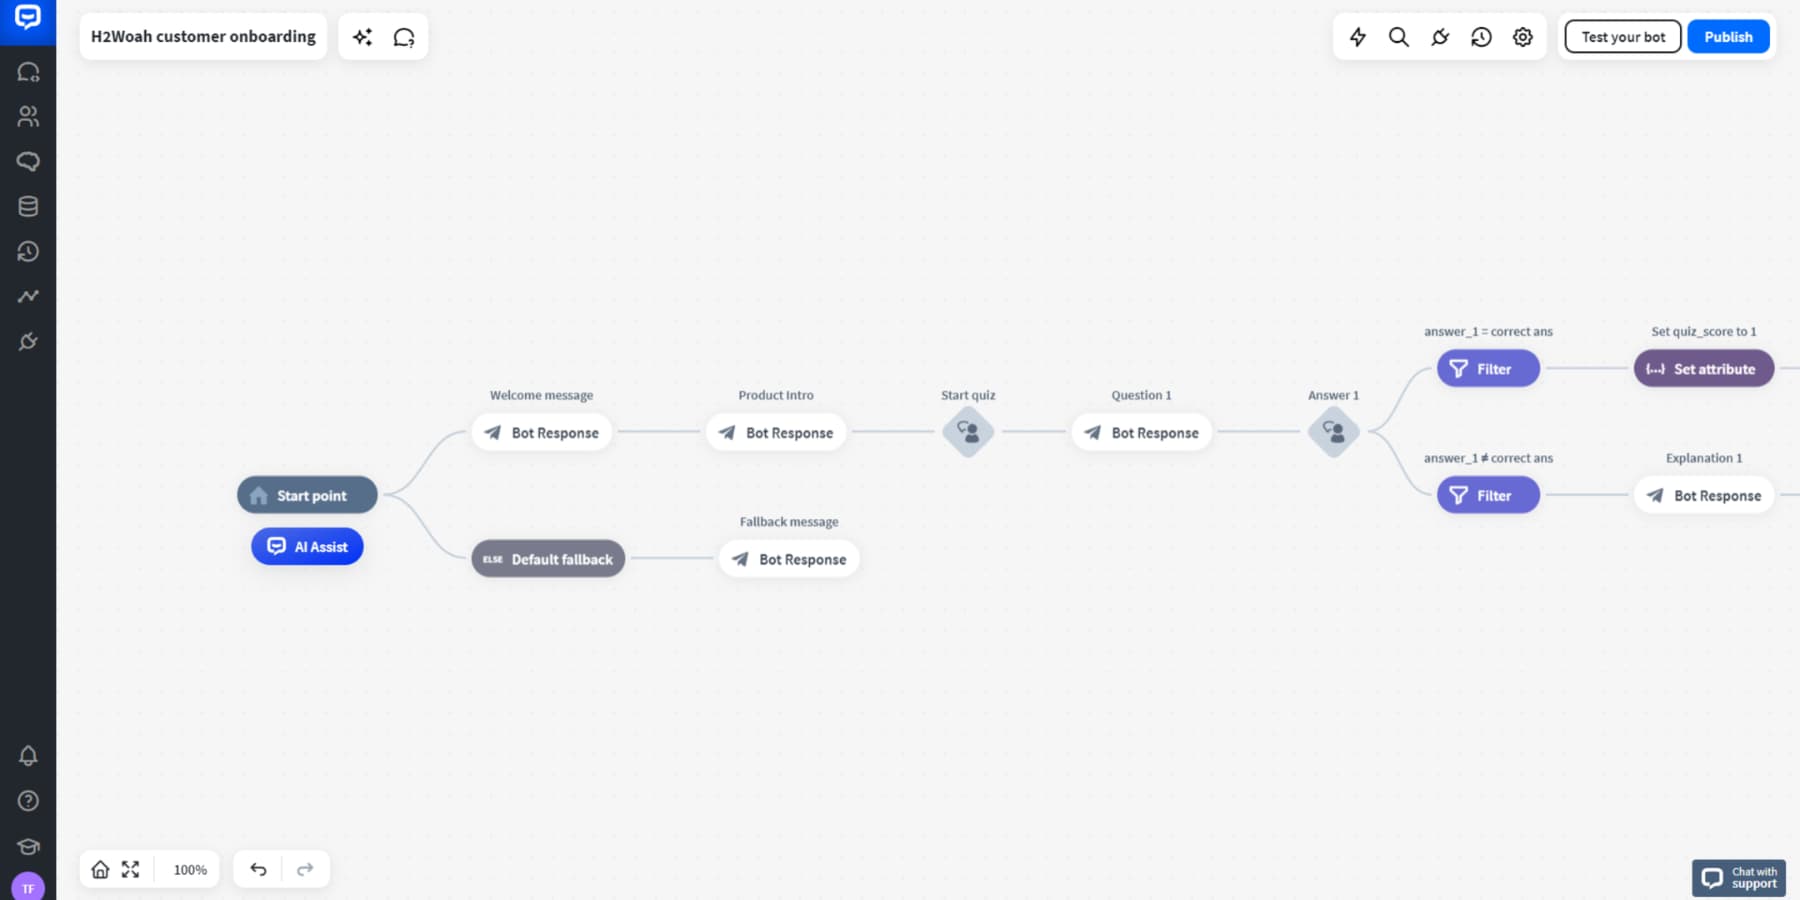Open the flow settings gear icon
The width and height of the screenshot is (1800, 900).
[x=1522, y=36]
